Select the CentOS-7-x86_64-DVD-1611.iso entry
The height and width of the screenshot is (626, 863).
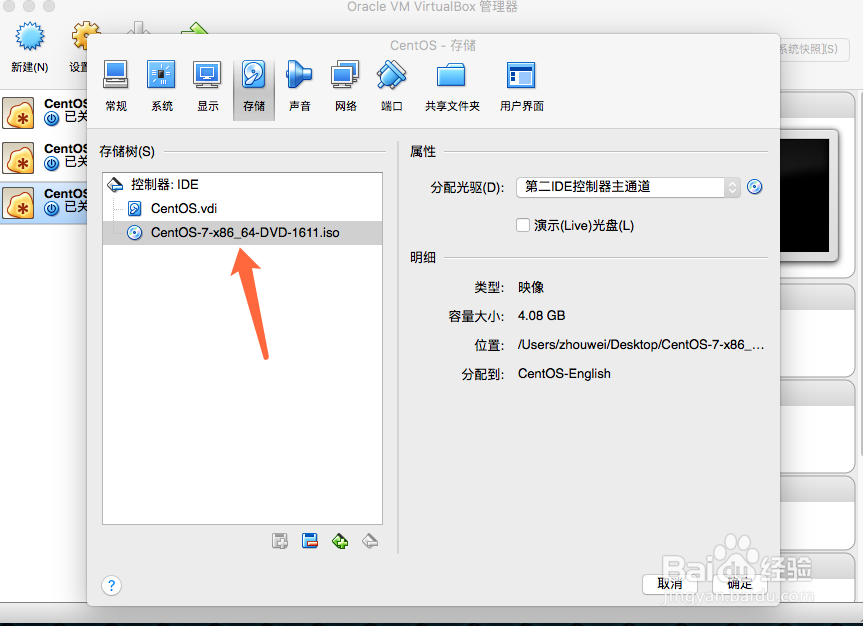click(x=242, y=233)
